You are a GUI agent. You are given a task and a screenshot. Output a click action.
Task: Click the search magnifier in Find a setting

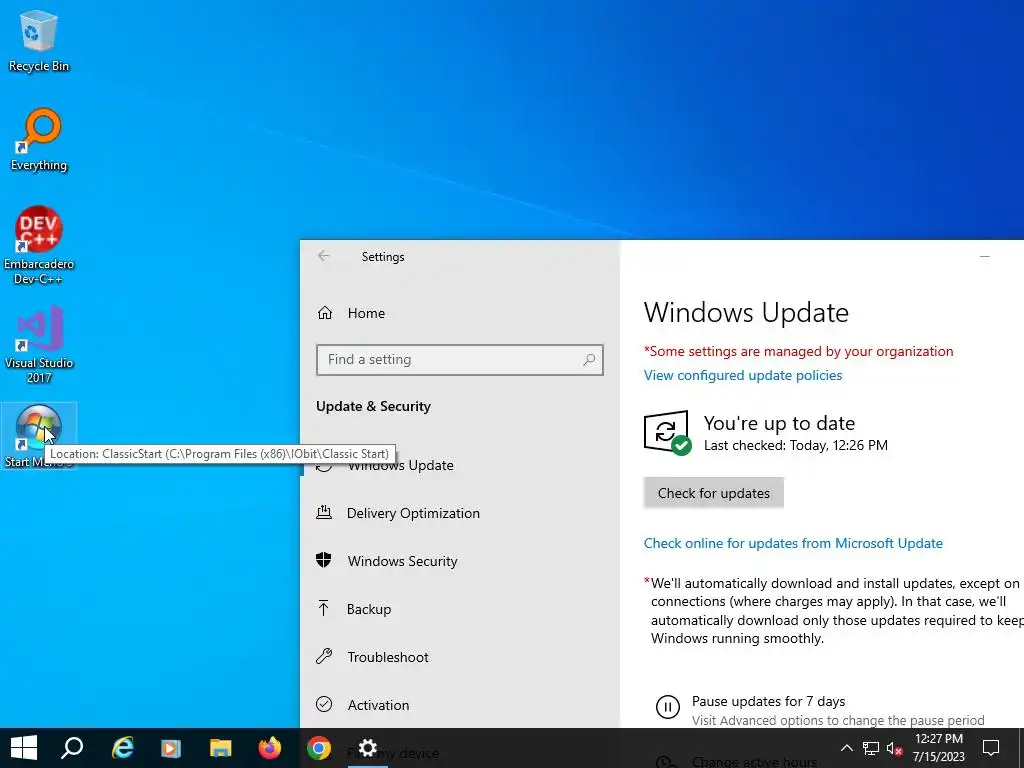[589, 360]
